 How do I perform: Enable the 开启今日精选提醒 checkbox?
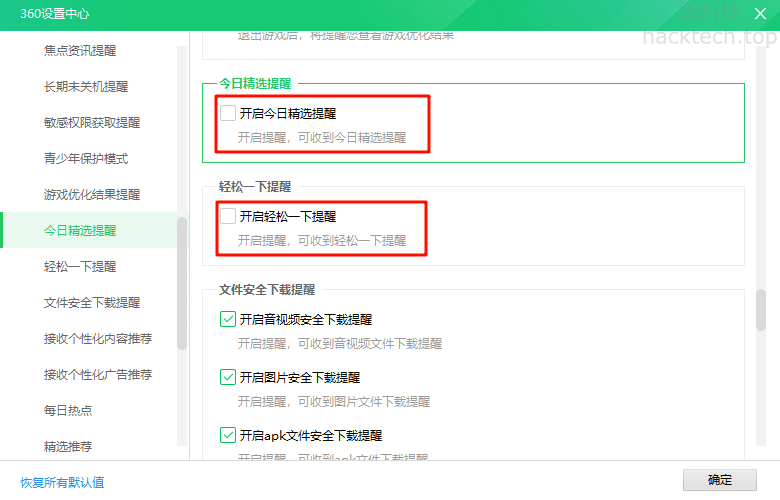pyautogui.click(x=228, y=114)
